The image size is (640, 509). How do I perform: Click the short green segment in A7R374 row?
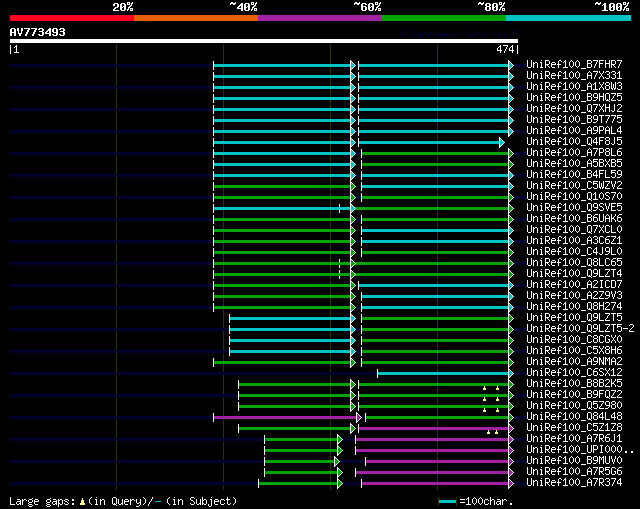coord(300,484)
